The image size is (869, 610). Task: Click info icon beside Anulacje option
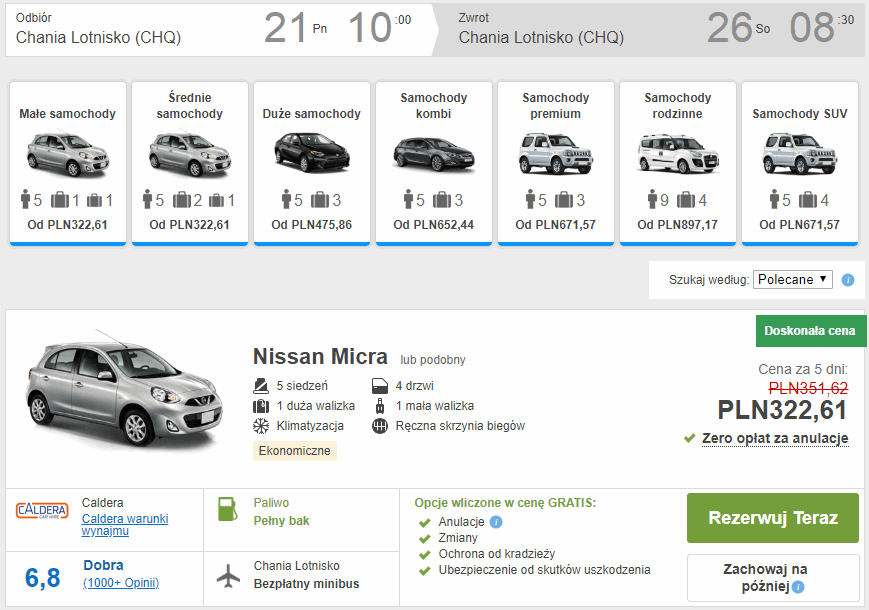click(497, 522)
